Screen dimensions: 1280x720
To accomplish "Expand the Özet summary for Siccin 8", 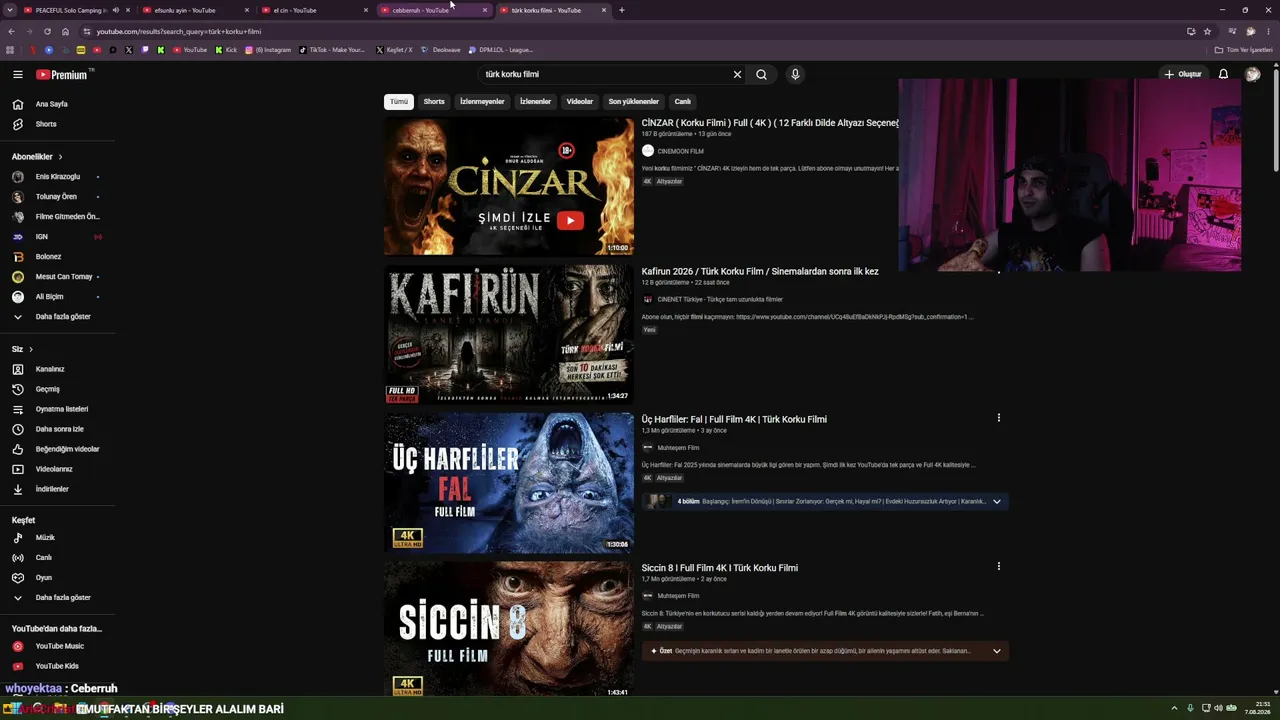I will (825, 651).
